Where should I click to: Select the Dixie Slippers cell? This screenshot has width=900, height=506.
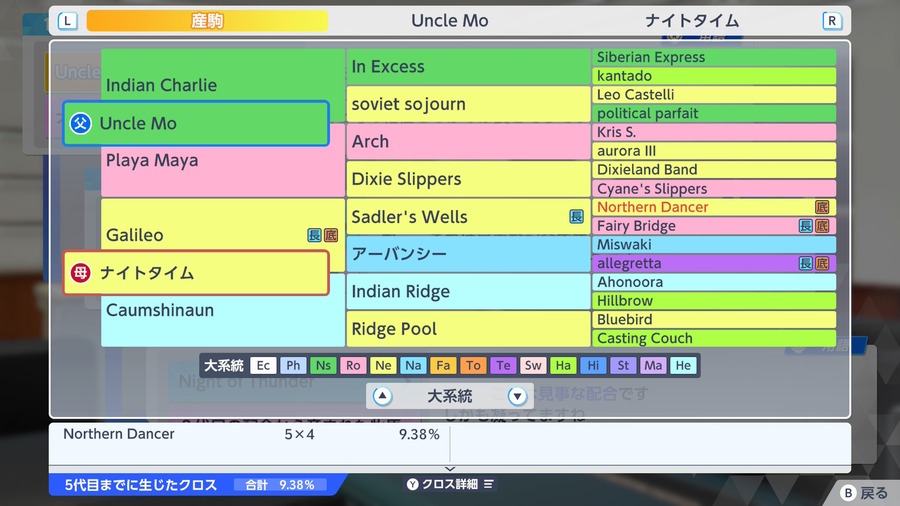point(468,179)
